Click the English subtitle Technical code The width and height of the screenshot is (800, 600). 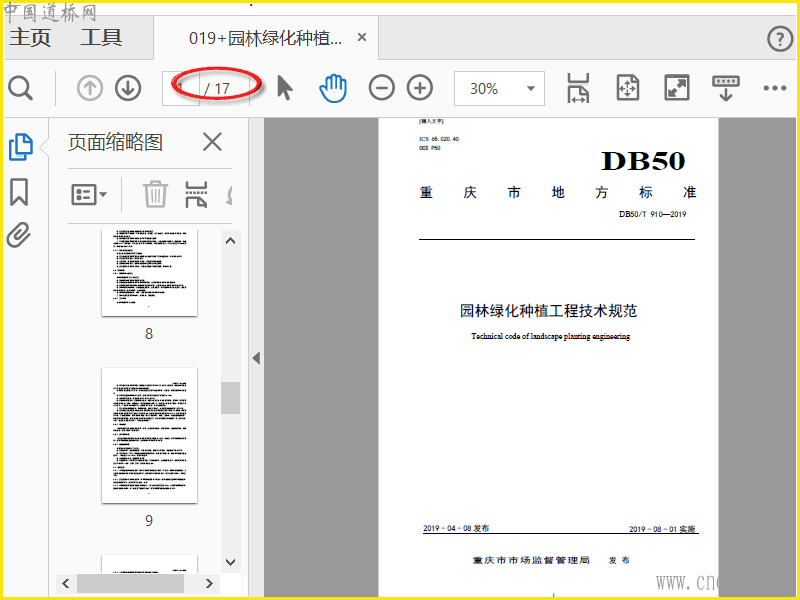(551, 336)
